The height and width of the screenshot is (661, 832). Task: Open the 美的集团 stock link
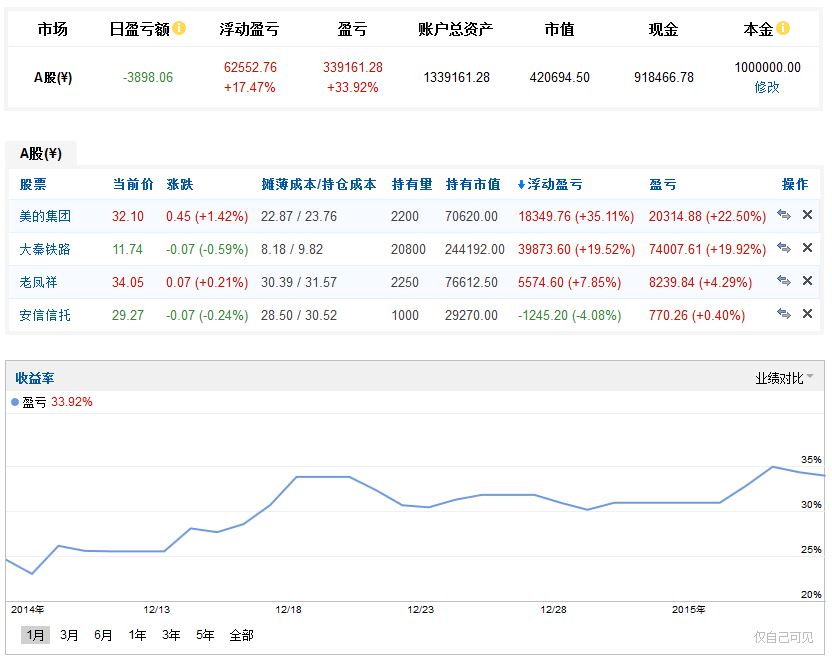45,216
